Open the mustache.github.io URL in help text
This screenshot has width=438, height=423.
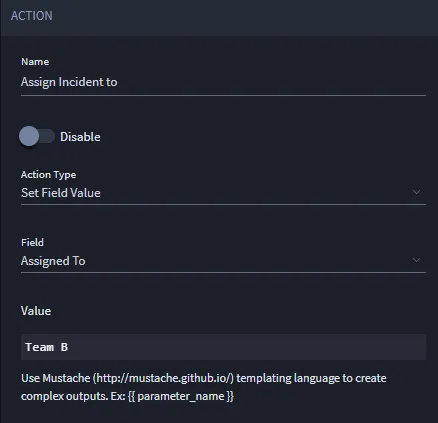163,378
